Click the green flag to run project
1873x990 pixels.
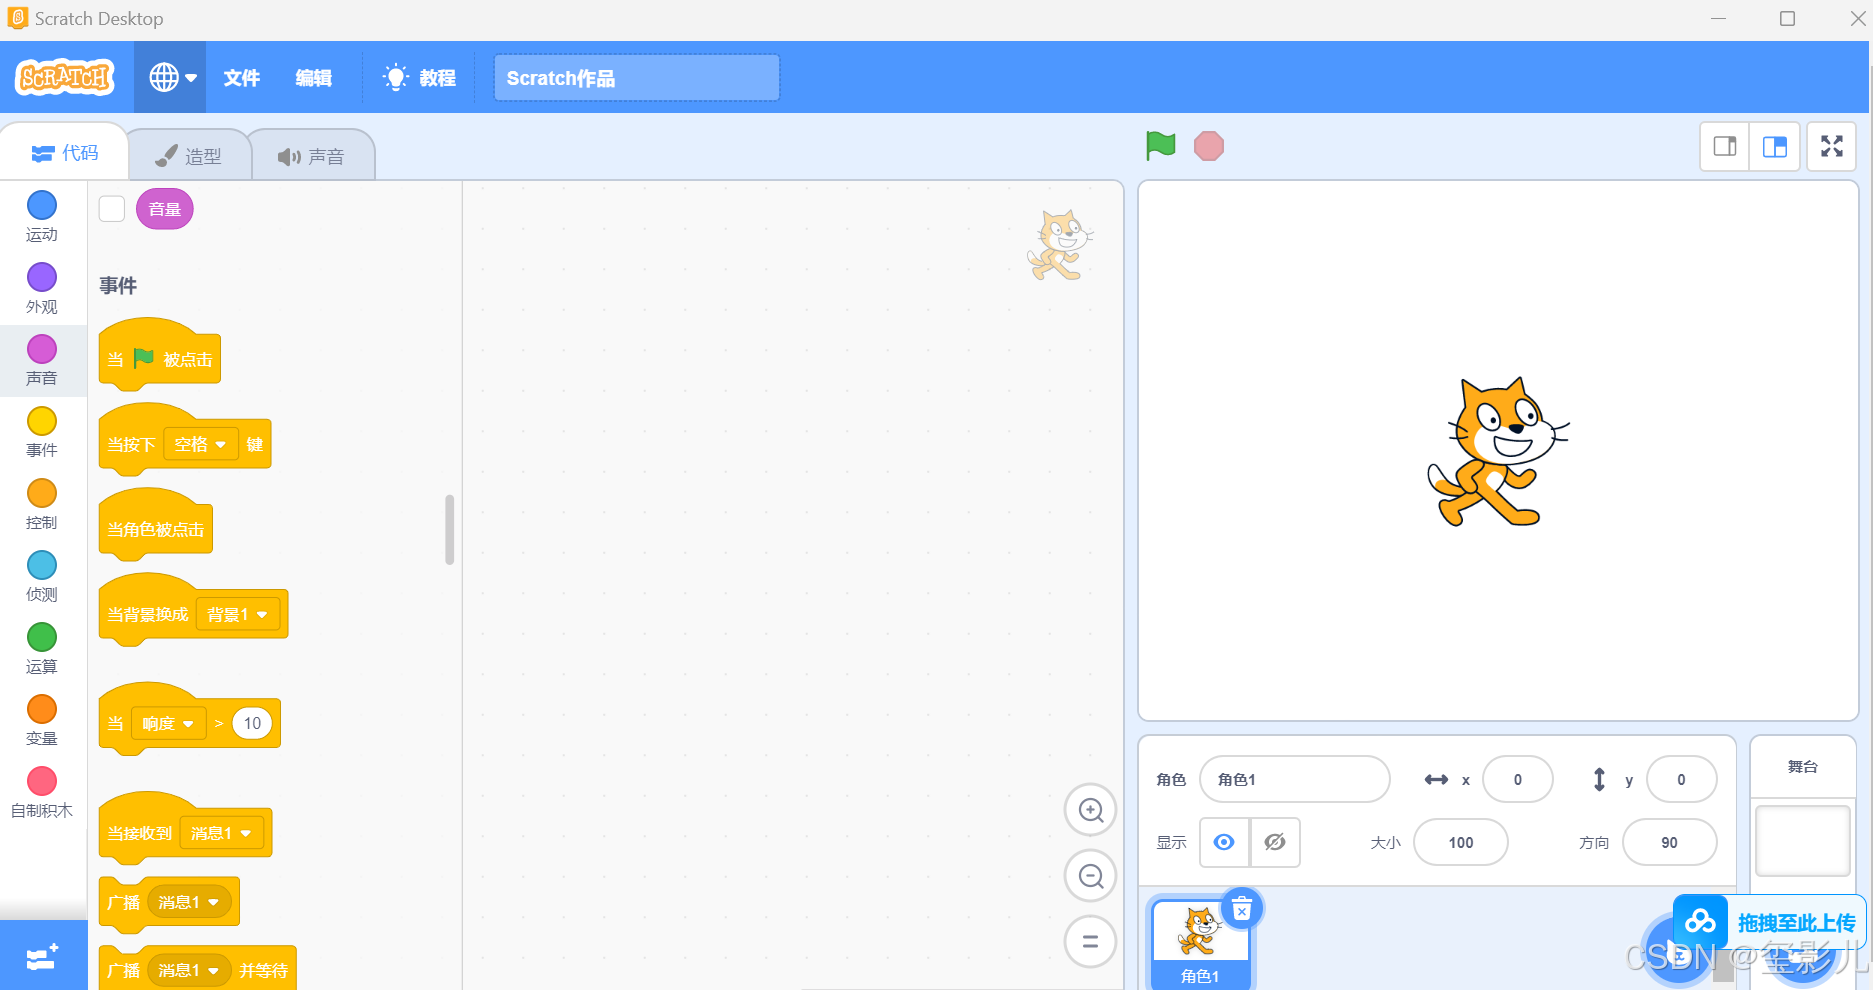(x=1160, y=146)
